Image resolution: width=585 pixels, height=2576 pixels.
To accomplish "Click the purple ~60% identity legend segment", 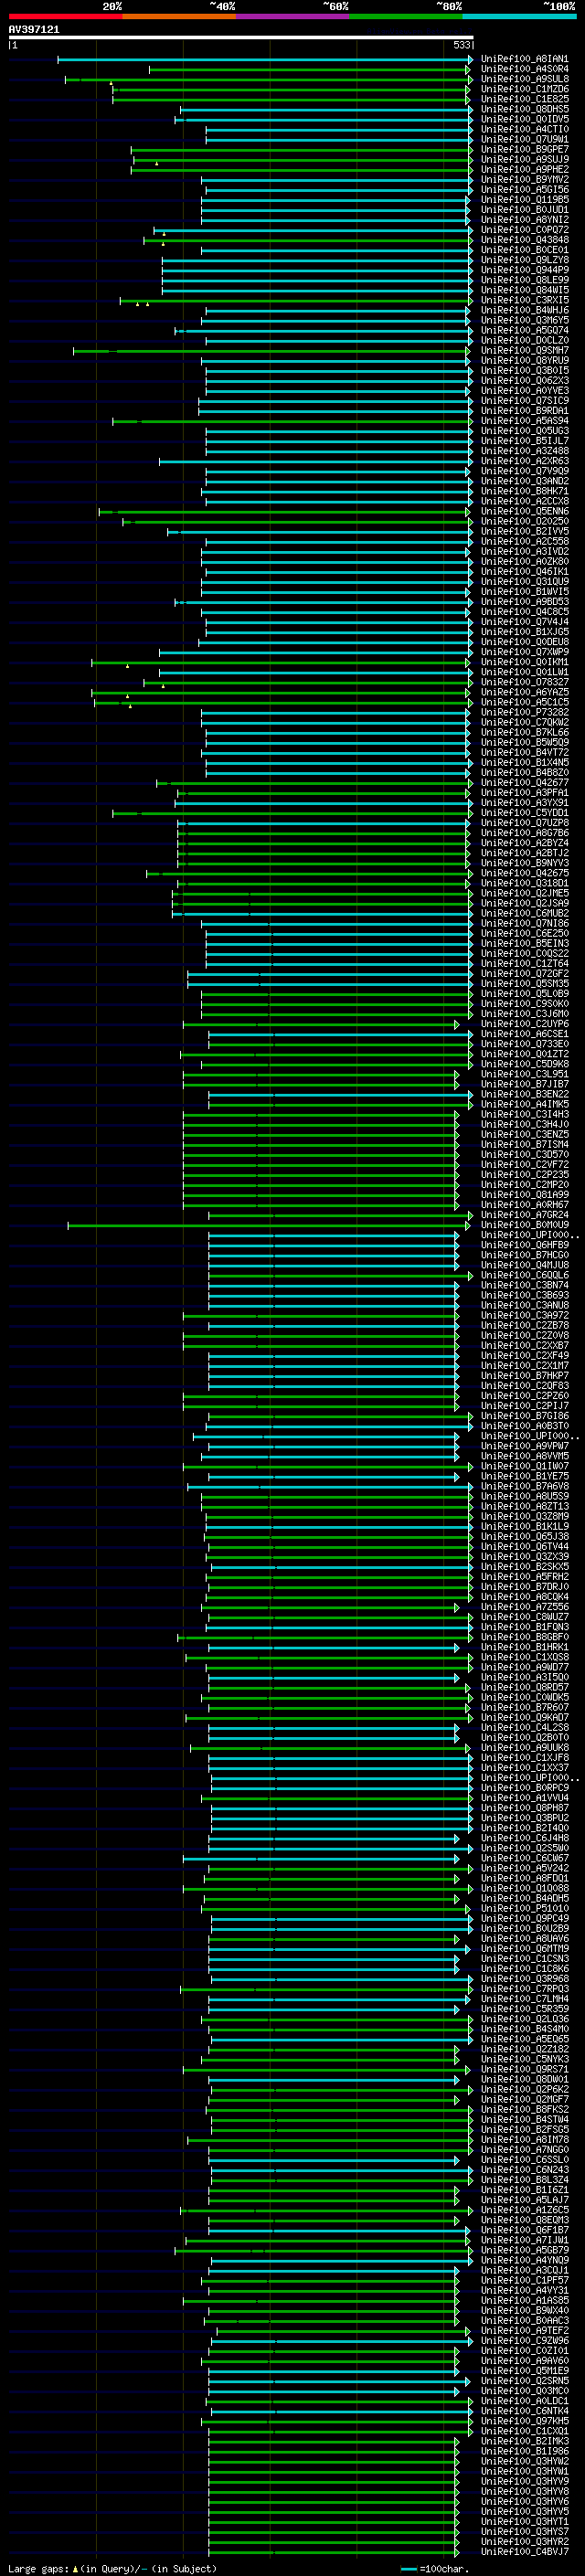I will click(293, 16).
